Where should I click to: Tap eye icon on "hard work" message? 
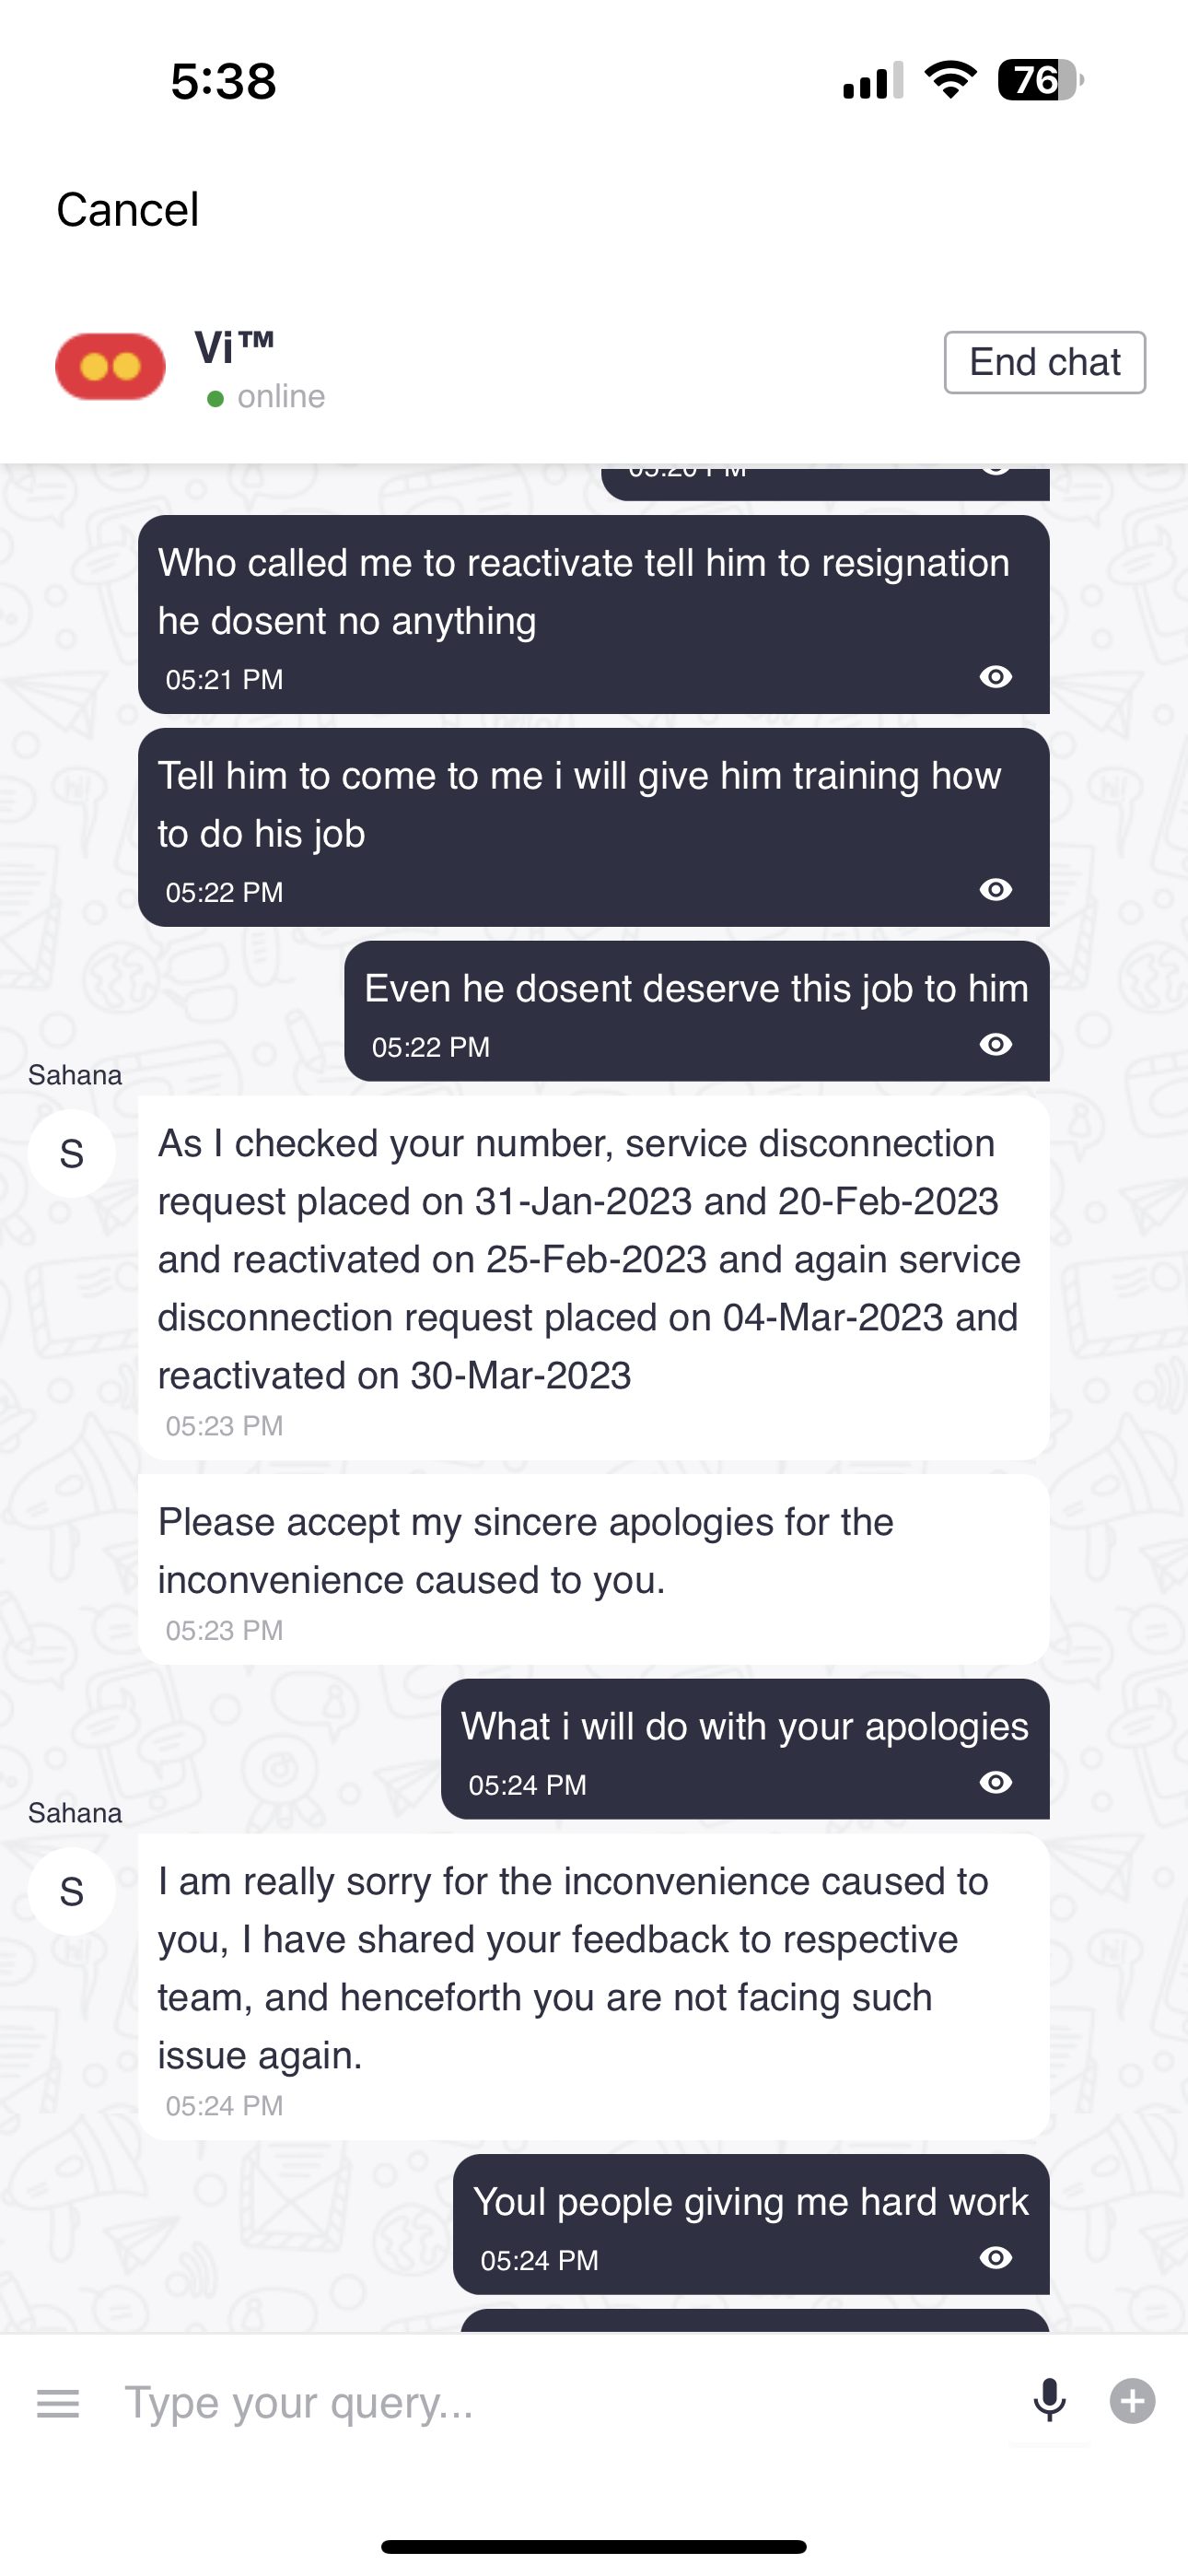pos(995,2258)
